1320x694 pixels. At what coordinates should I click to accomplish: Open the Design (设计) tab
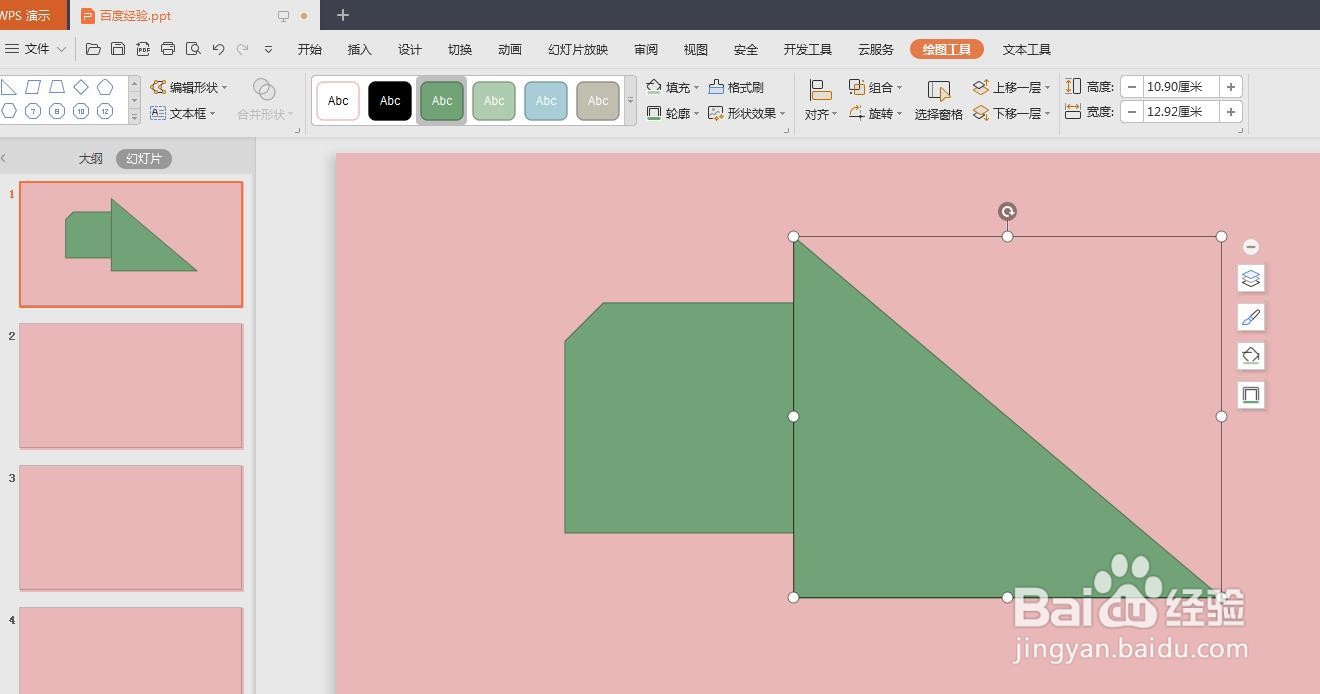click(x=410, y=49)
